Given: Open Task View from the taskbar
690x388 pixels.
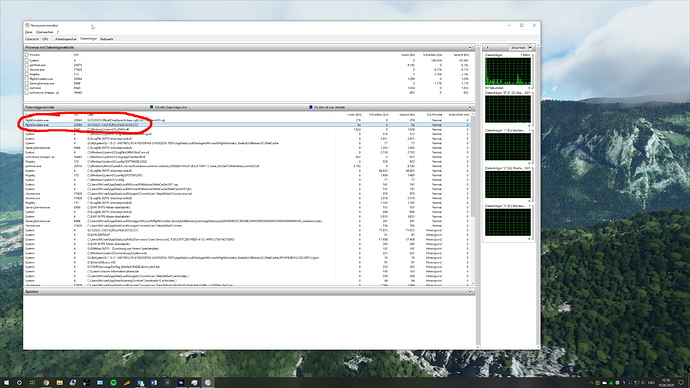Looking at the screenshot, I should point(32,383).
